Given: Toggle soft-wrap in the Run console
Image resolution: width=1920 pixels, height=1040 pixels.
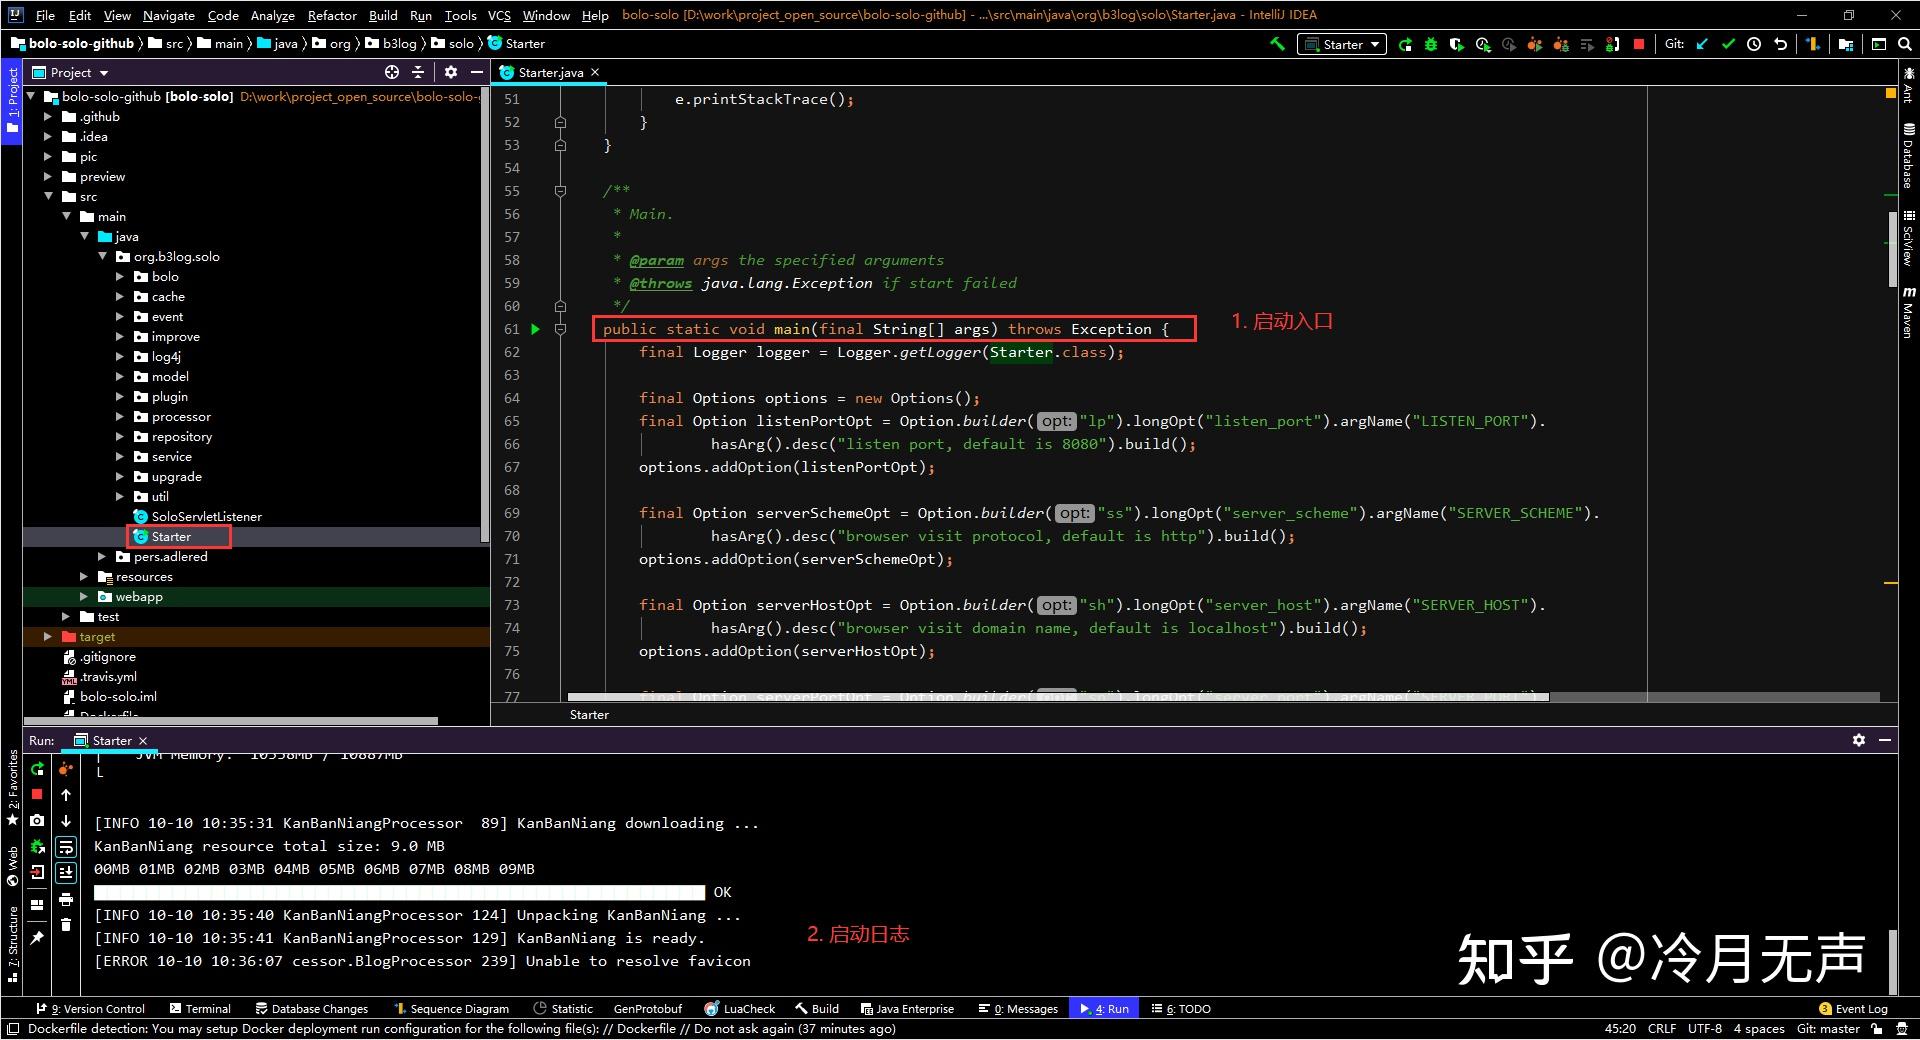Looking at the screenshot, I should click(66, 847).
